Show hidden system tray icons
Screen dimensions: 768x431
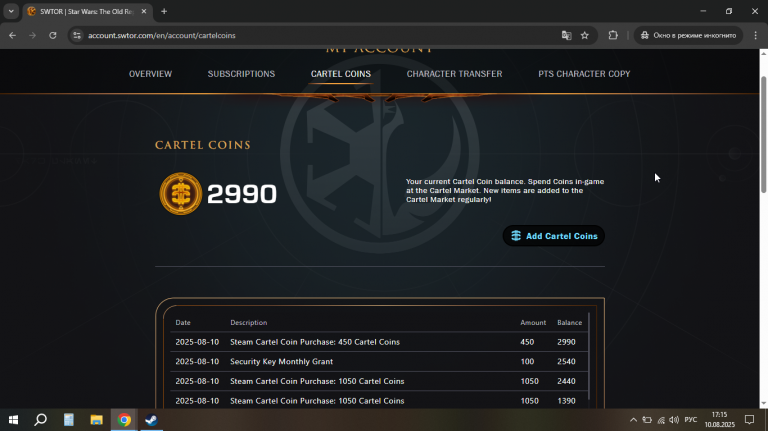[633, 420]
